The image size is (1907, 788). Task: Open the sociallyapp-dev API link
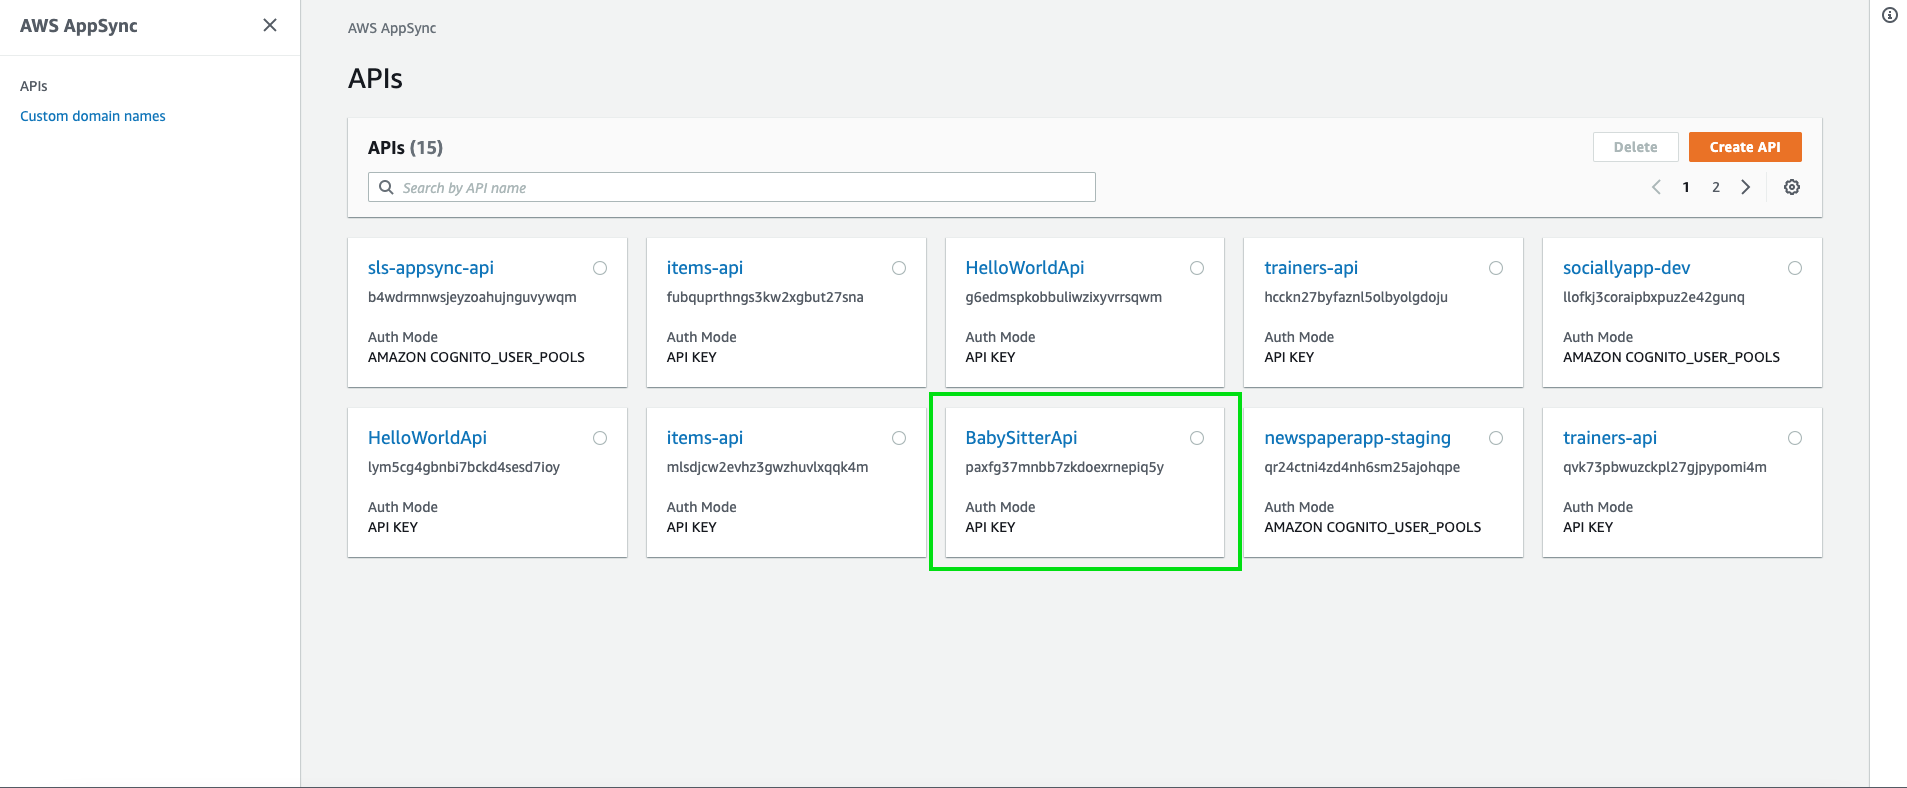[1626, 268]
